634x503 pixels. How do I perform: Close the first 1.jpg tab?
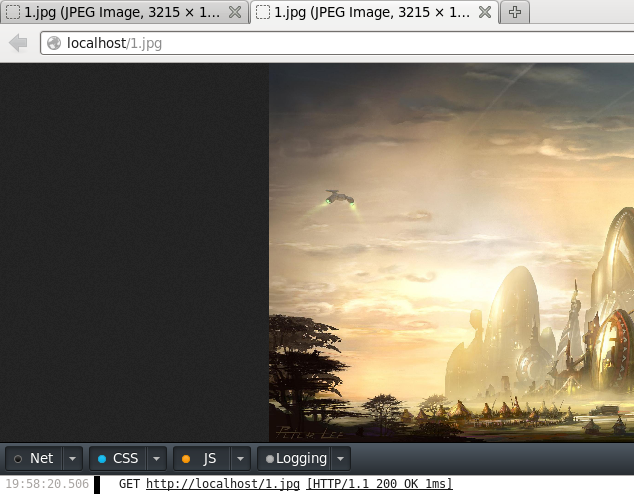235,13
